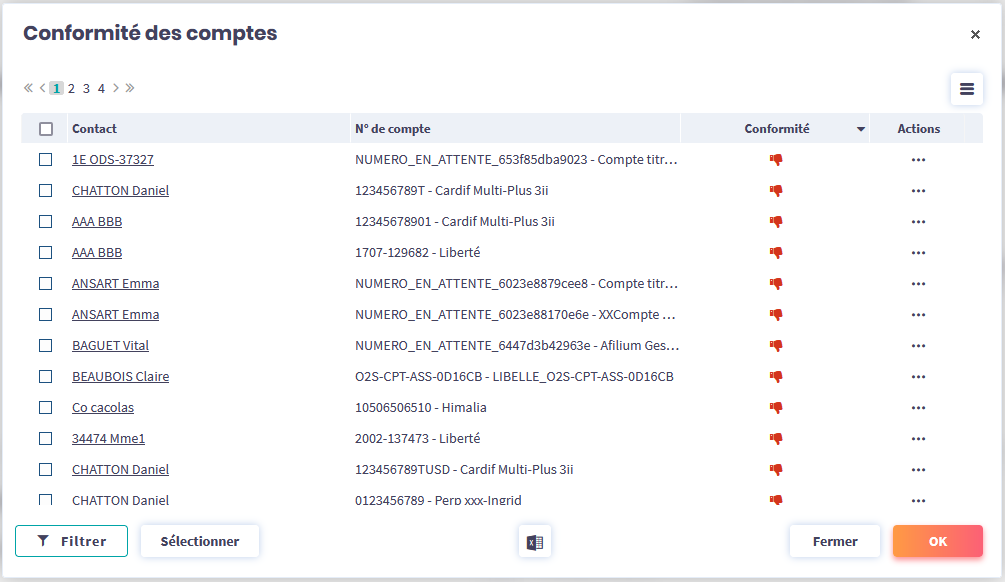Confirm with the OK button

(937, 541)
